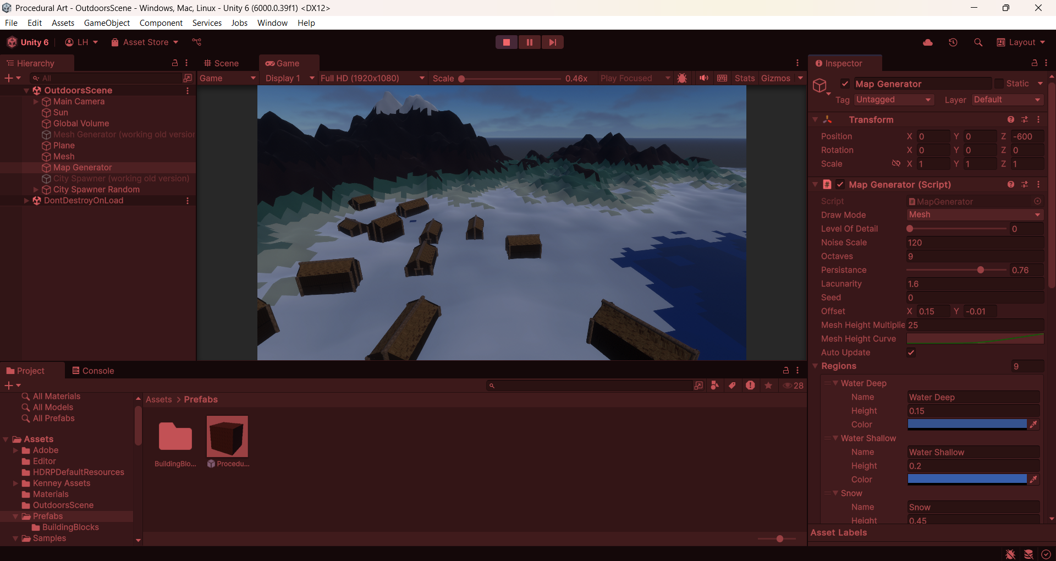The image size is (1056, 561).
Task: Open the GameObject menu
Action: 107,23
